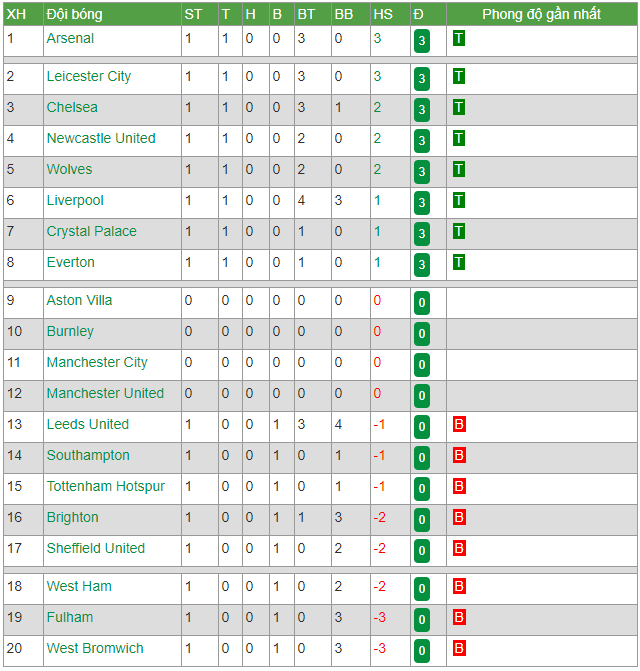Open the Arsenal team link
This screenshot has width=640, height=671.
70,39
